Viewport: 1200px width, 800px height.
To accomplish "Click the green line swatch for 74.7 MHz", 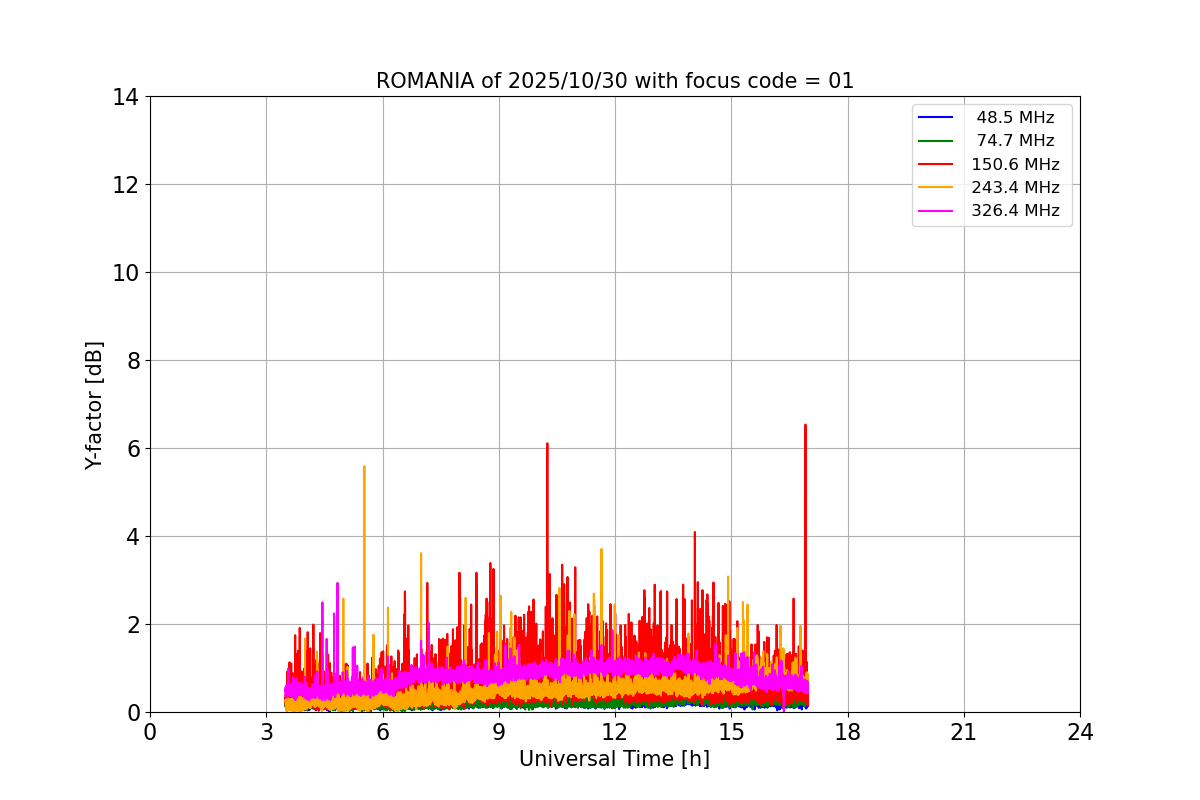I will (936, 141).
